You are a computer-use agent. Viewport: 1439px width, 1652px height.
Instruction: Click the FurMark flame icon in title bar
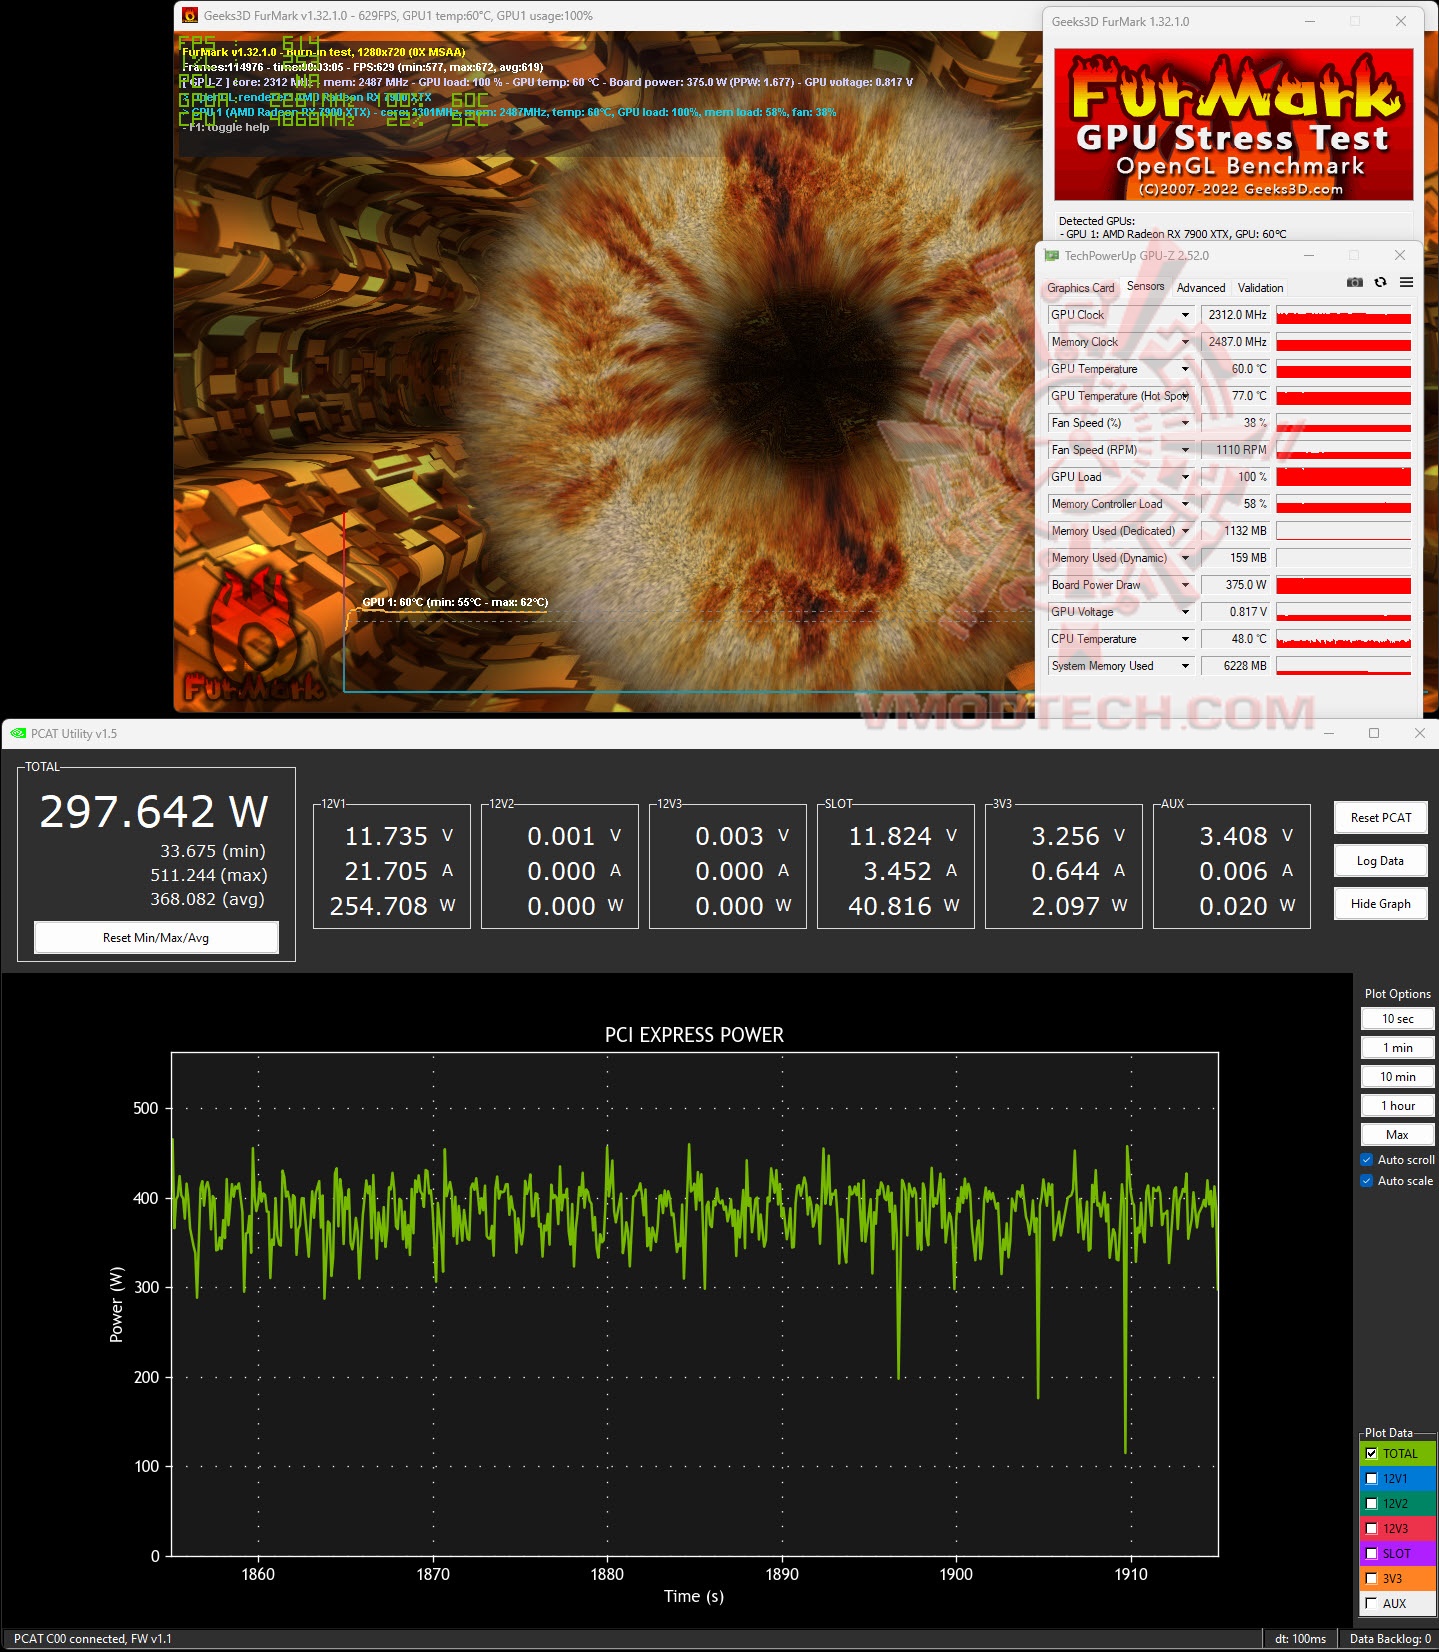[x=190, y=16]
